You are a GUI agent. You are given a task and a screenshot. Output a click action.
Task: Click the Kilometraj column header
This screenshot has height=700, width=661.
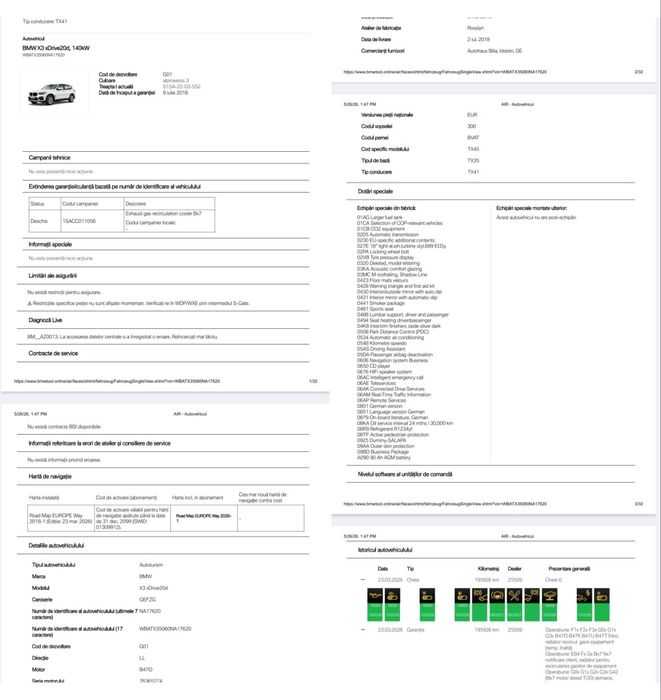coord(488,569)
